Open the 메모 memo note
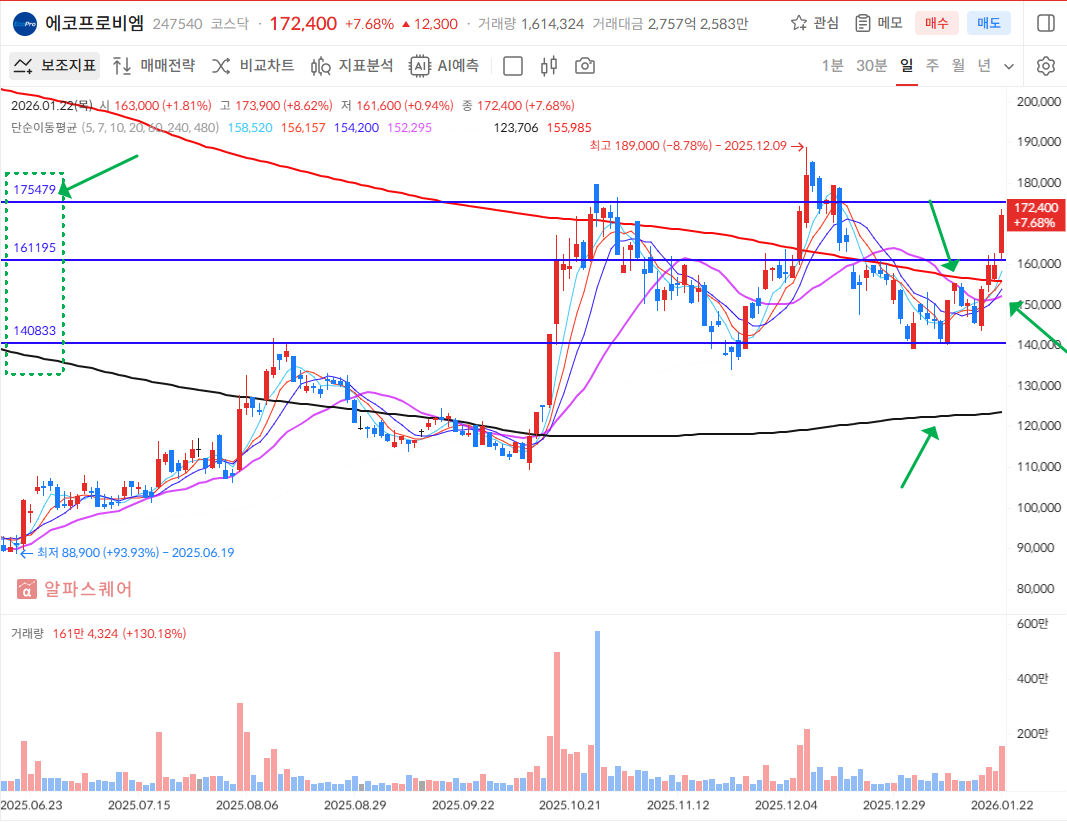This screenshot has width=1067, height=823. [x=879, y=22]
